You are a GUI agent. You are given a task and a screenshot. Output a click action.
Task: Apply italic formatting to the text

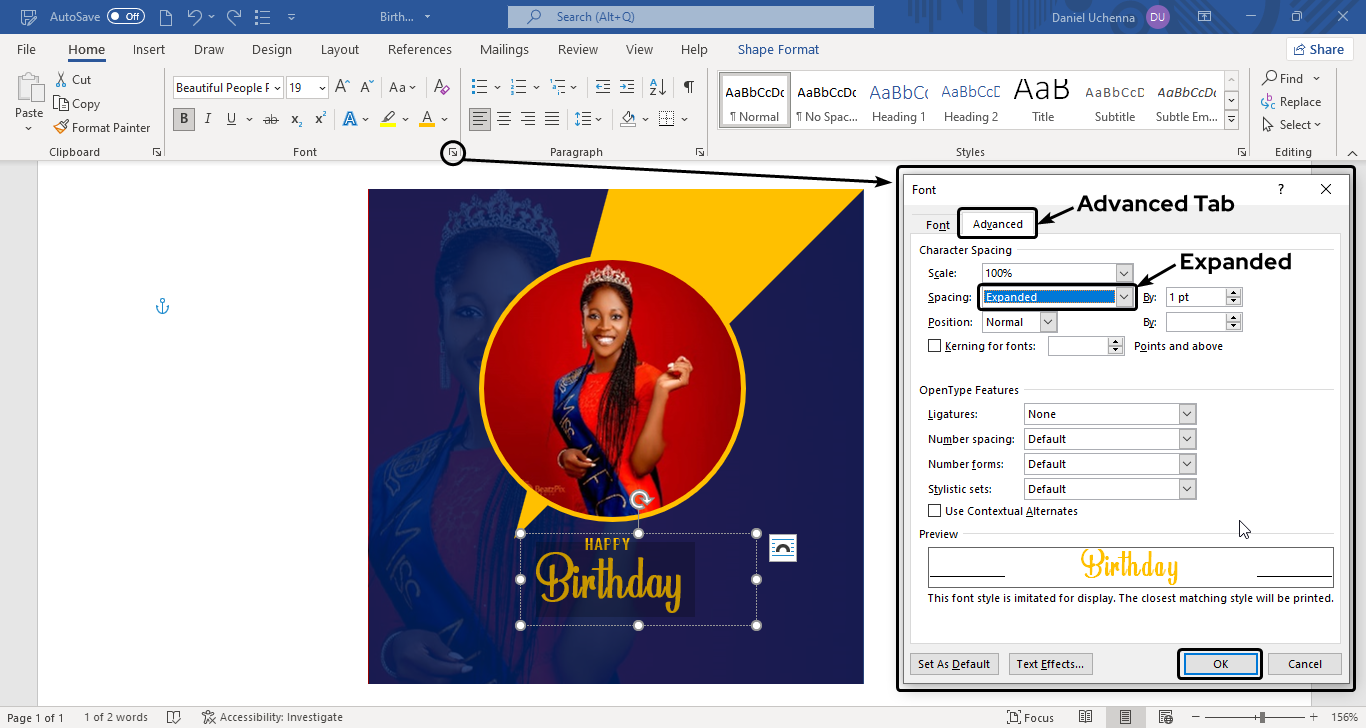coord(208,119)
